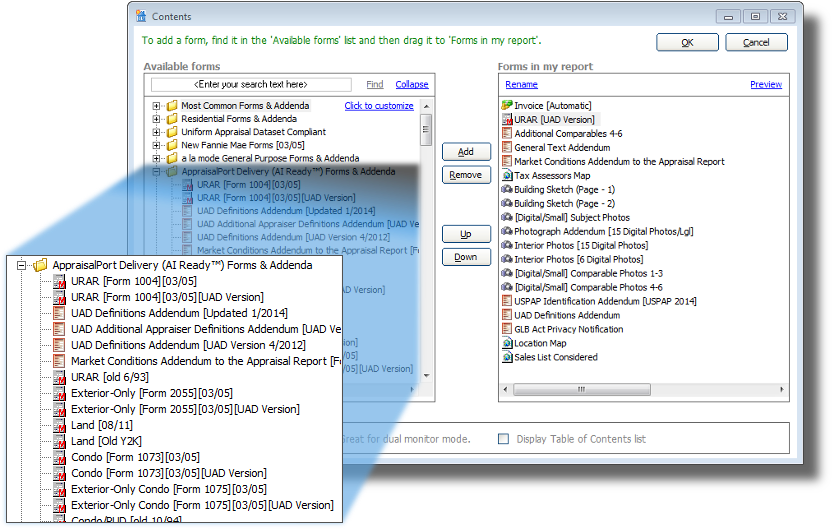Move form Down in report
This screenshot has width=832, height=529.
466,257
